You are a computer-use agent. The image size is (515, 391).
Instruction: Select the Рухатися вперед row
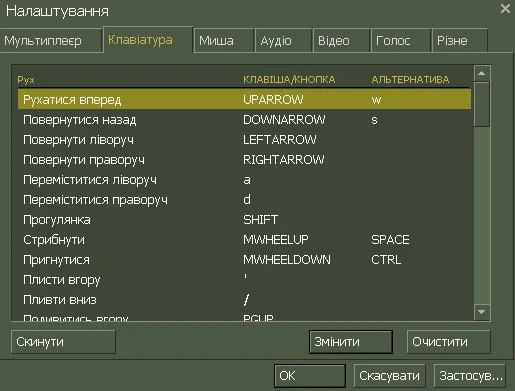tap(244, 99)
